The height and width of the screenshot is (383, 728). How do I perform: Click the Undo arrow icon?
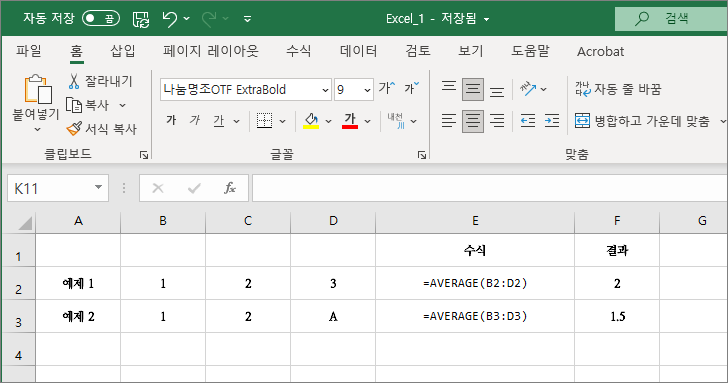pyautogui.click(x=169, y=19)
